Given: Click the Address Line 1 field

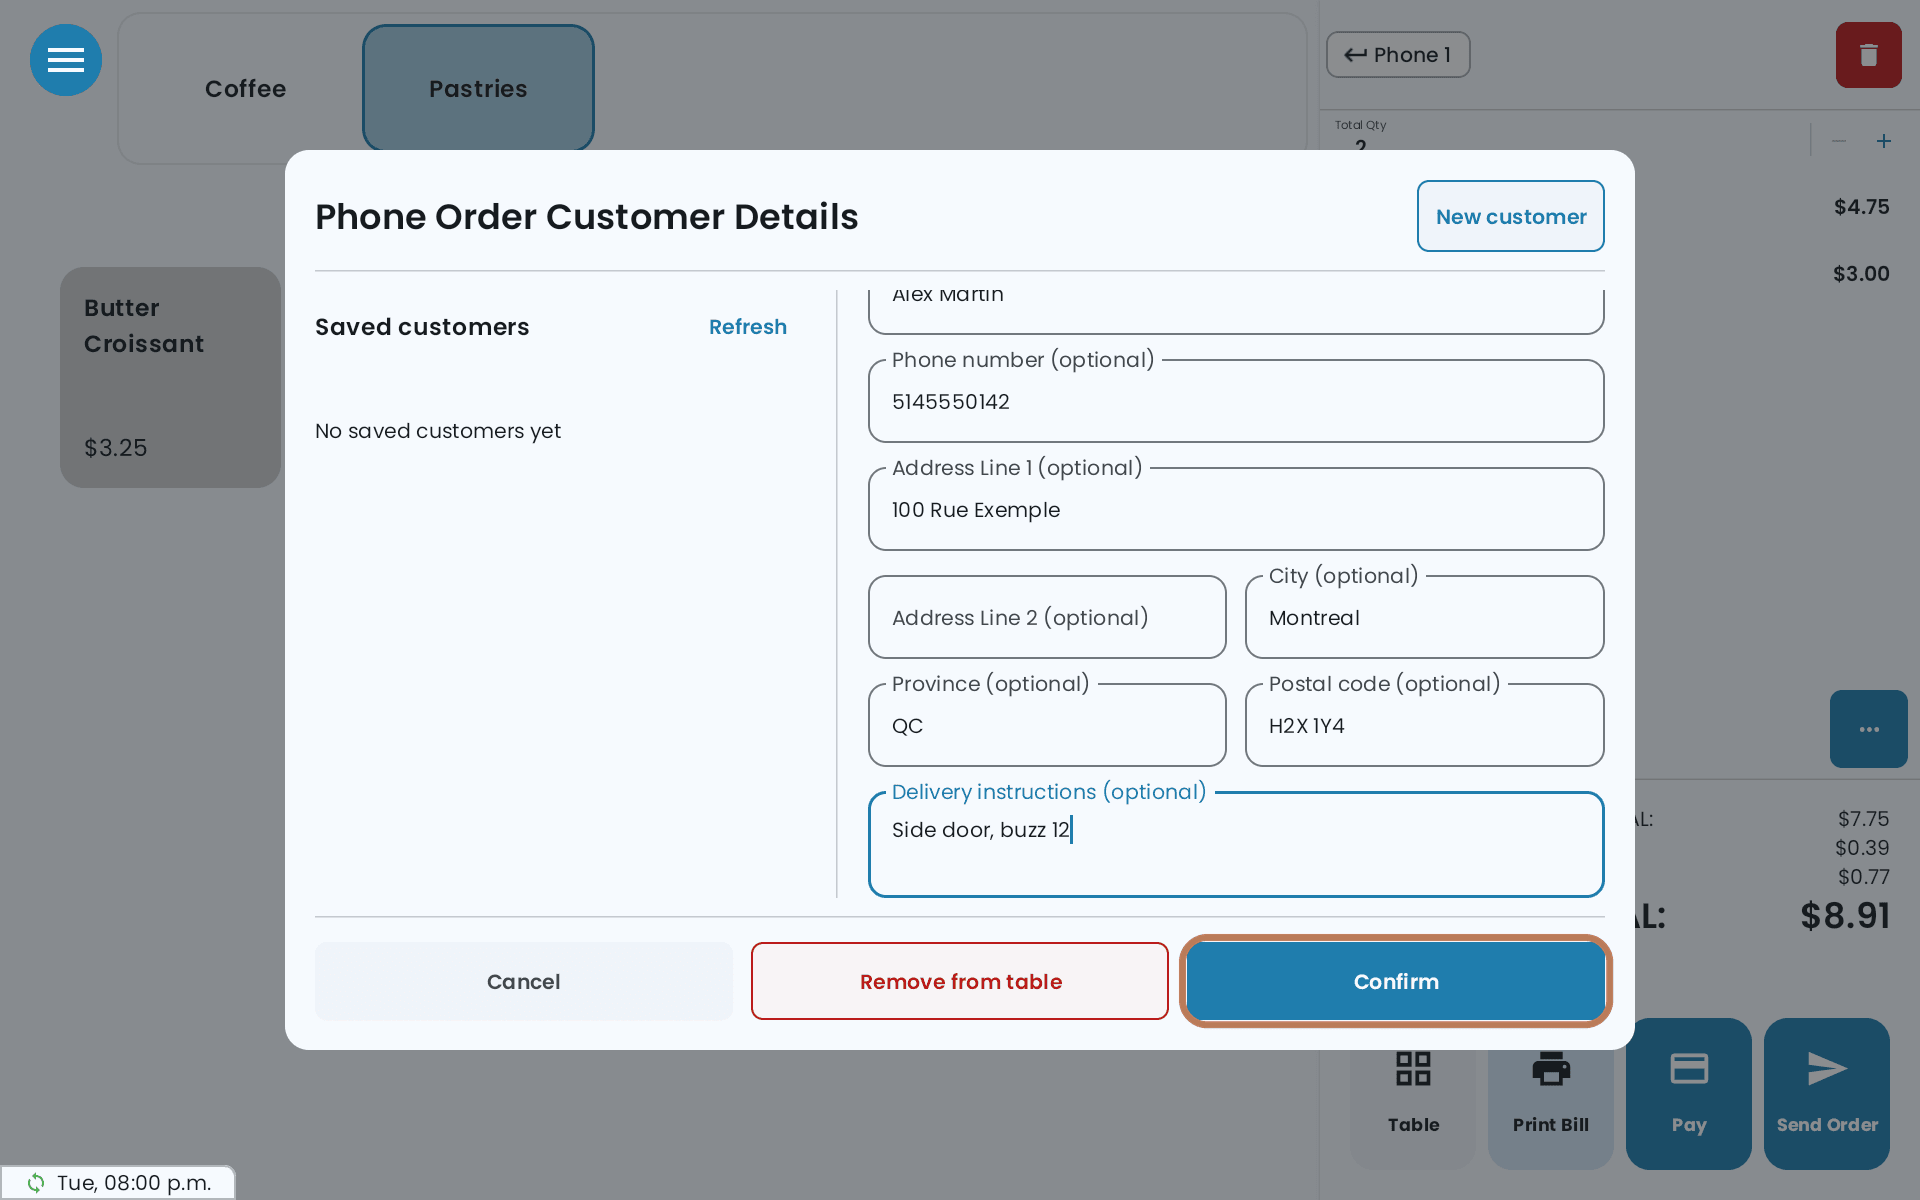Looking at the screenshot, I should [x=1236, y=509].
